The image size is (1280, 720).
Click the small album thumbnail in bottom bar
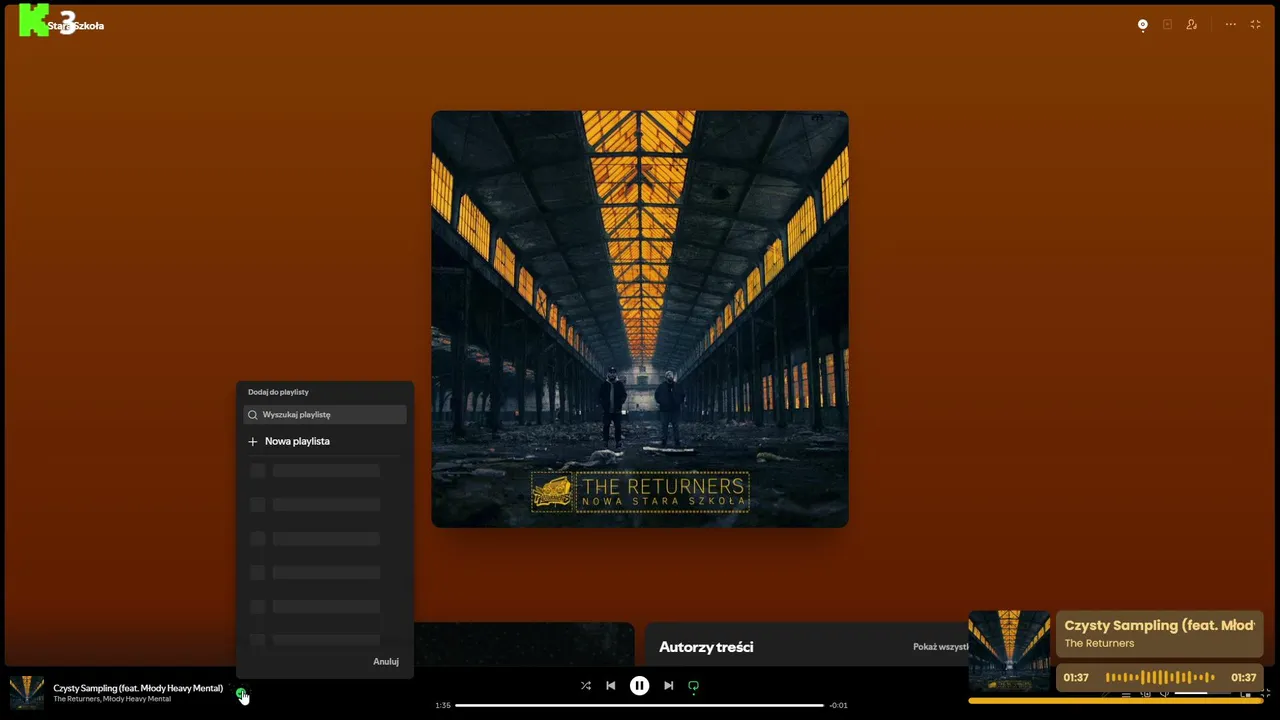27,693
